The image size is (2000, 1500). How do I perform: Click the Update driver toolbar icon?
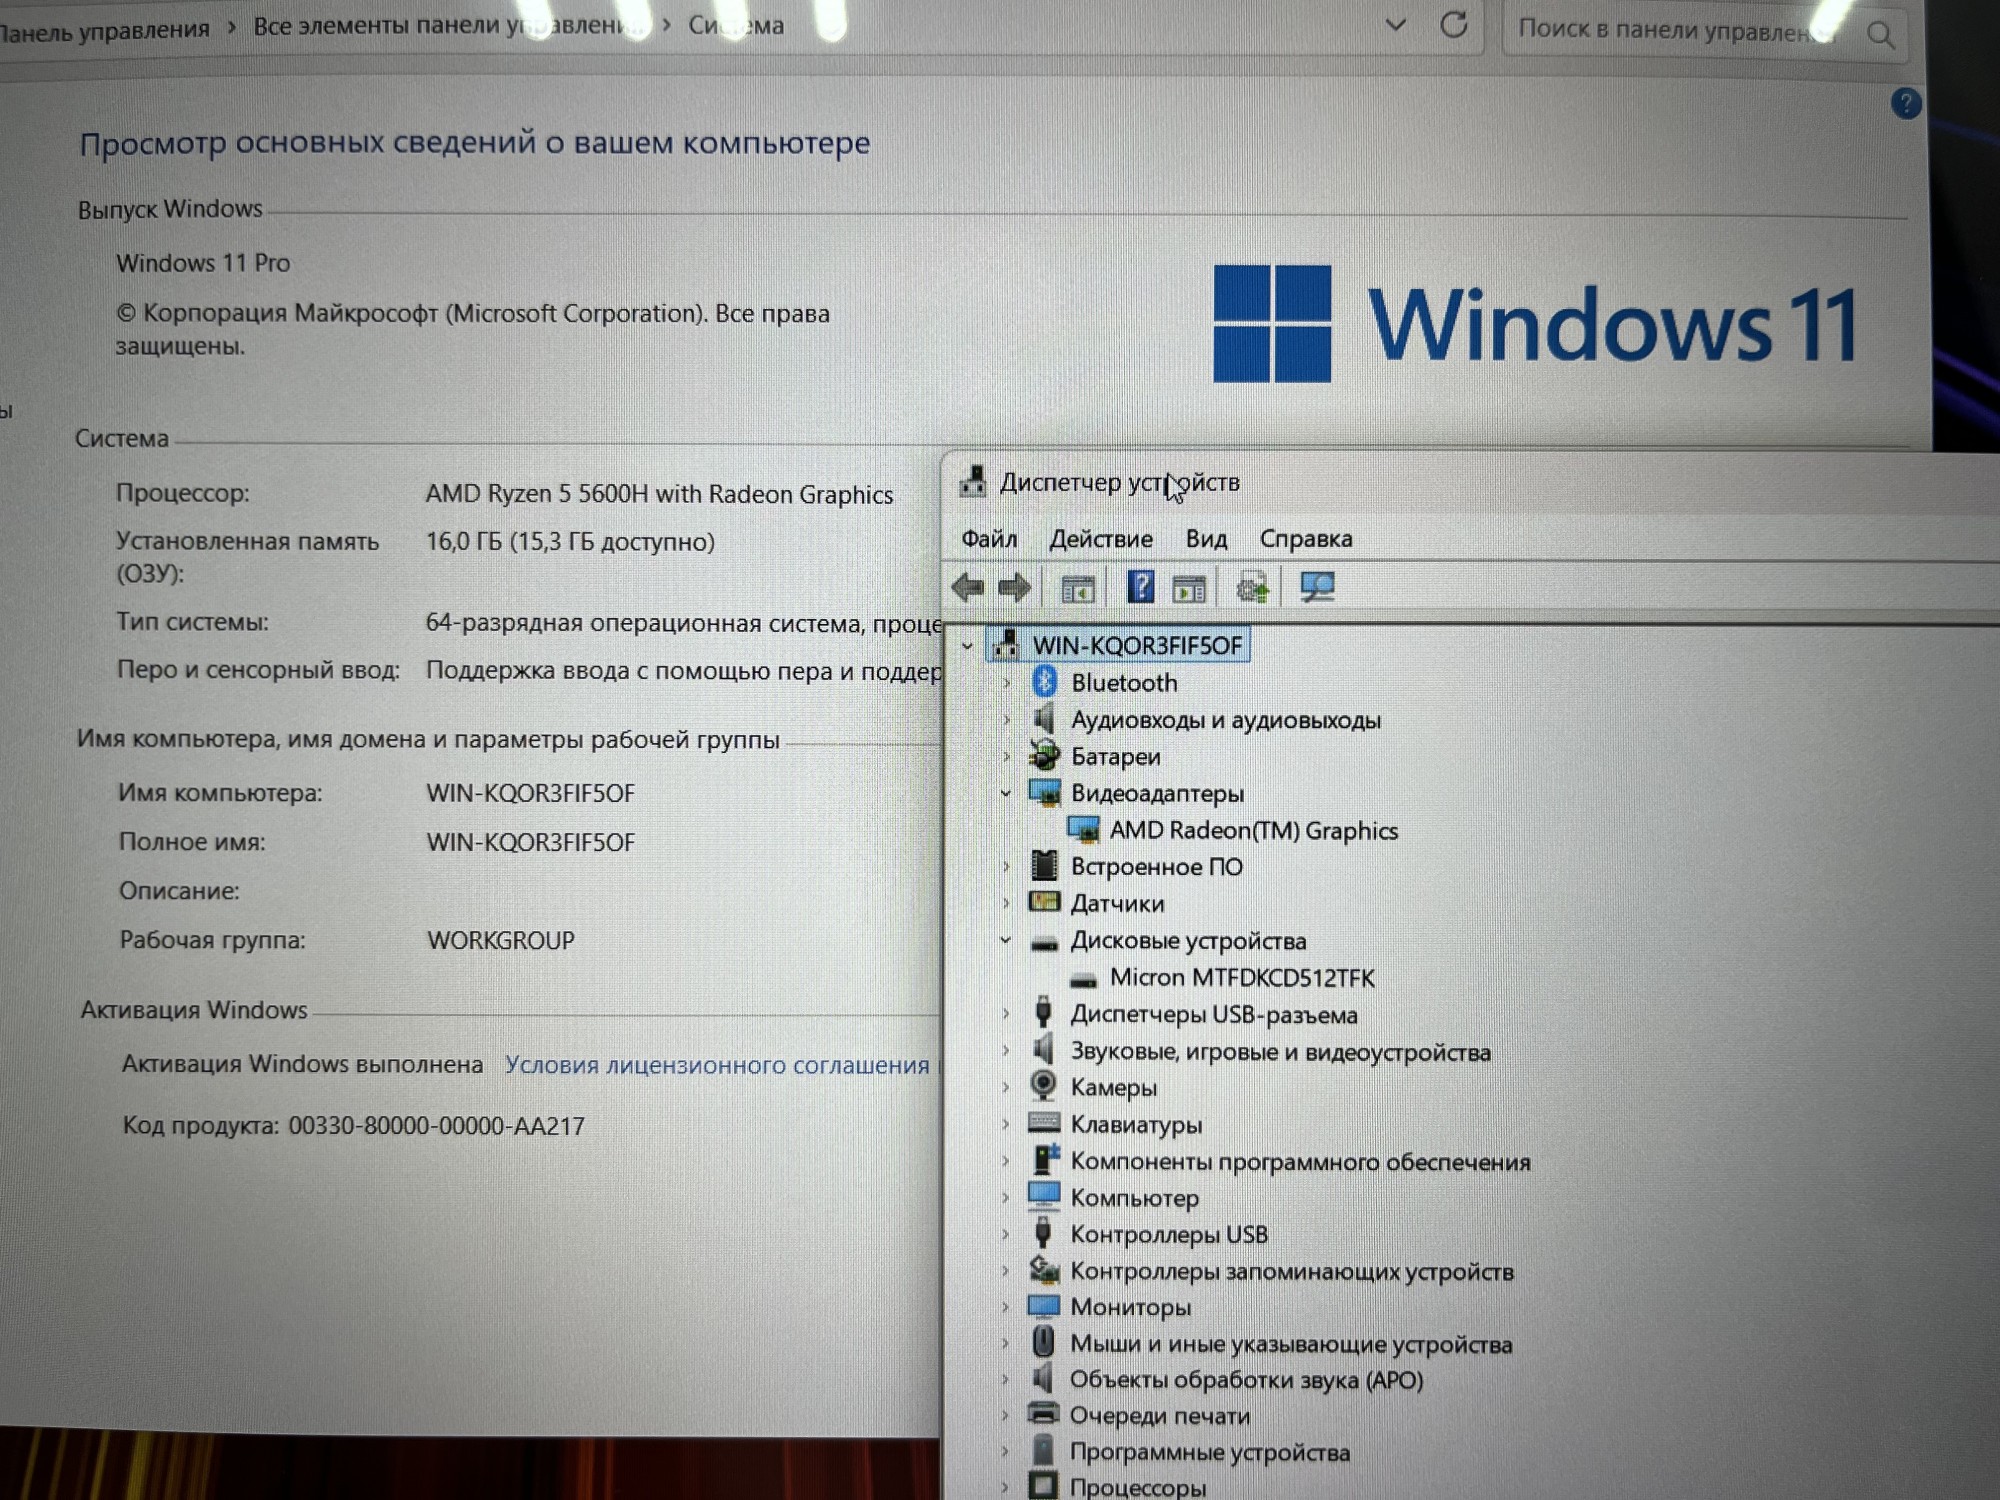[x=1252, y=588]
